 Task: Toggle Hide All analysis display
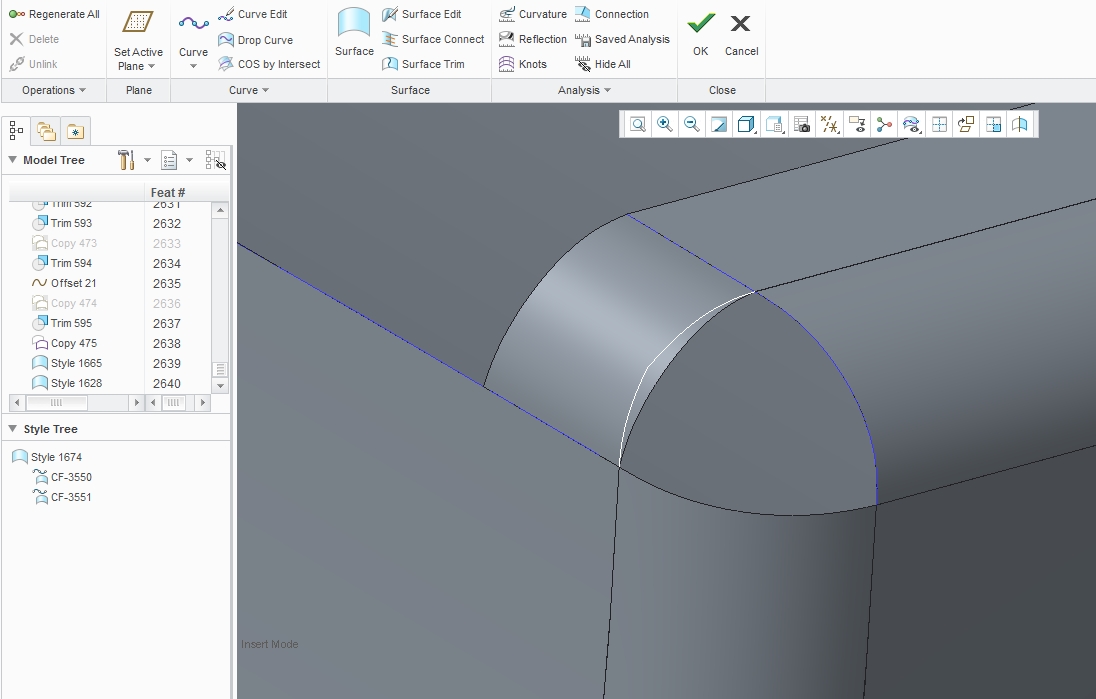click(x=603, y=64)
